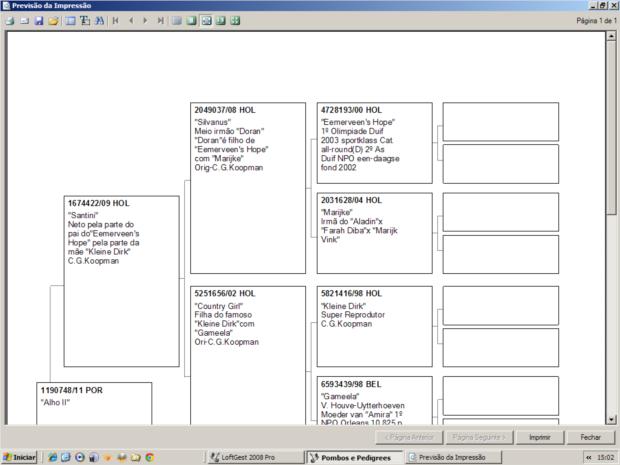The height and width of the screenshot is (465, 620).
Task: Click the scroll up arrow of preview
Action: (x=611, y=36)
